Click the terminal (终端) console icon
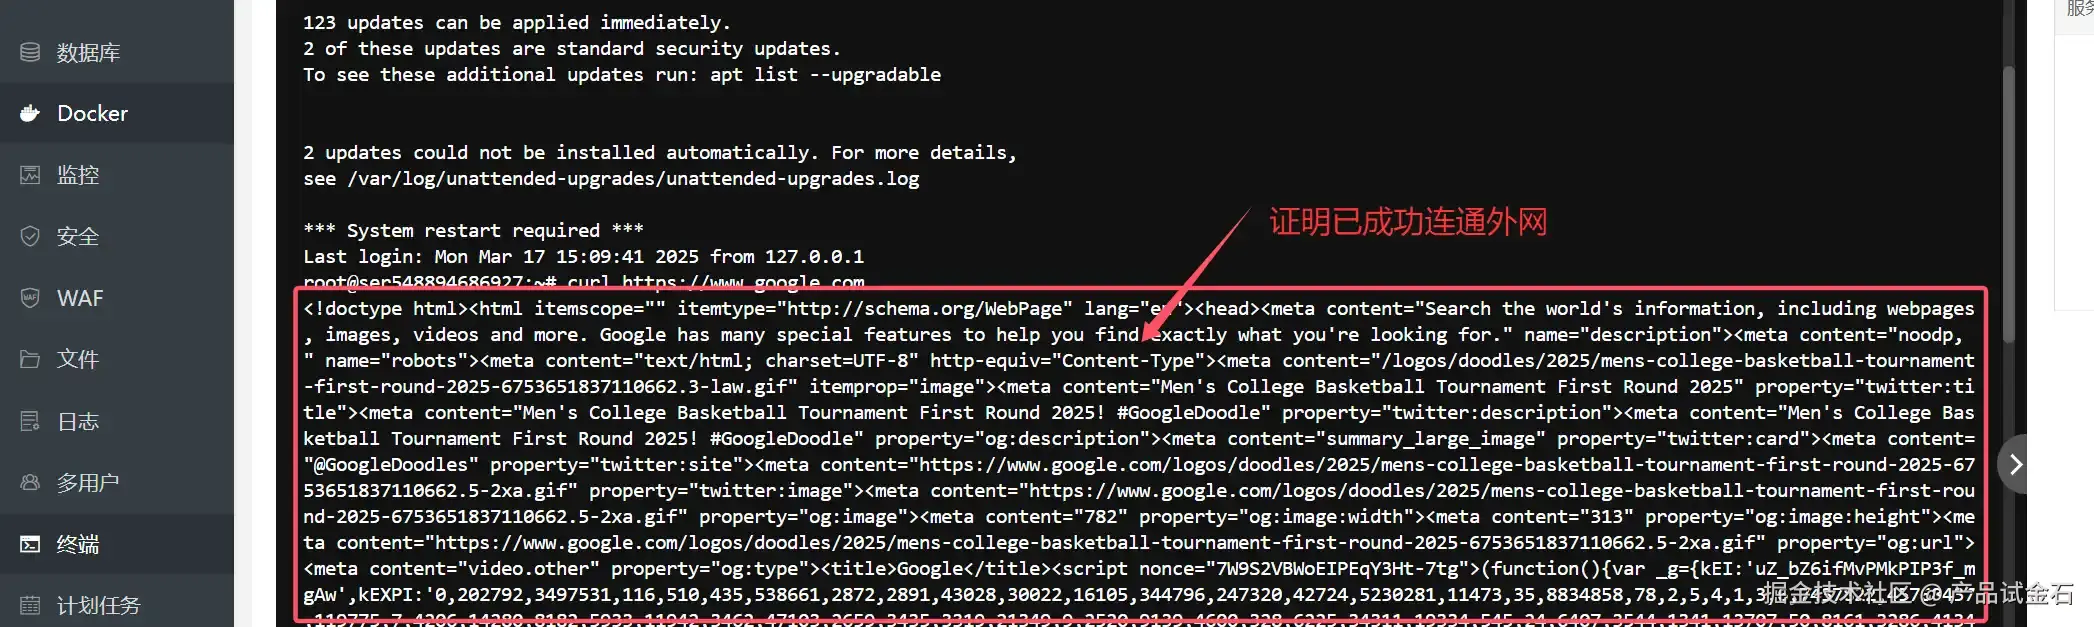This screenshot has height=627, width=2094. pyautogui.click(x=30, y=544)
